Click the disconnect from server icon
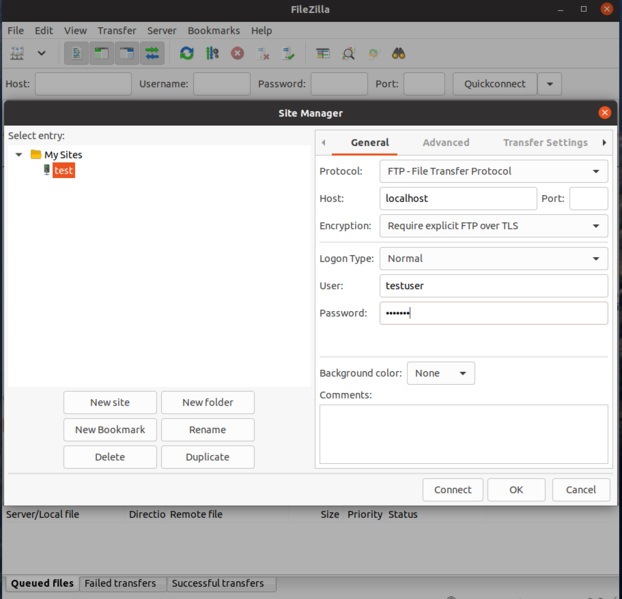The width and height of the screenshot is (622, 599). point(263,53)
